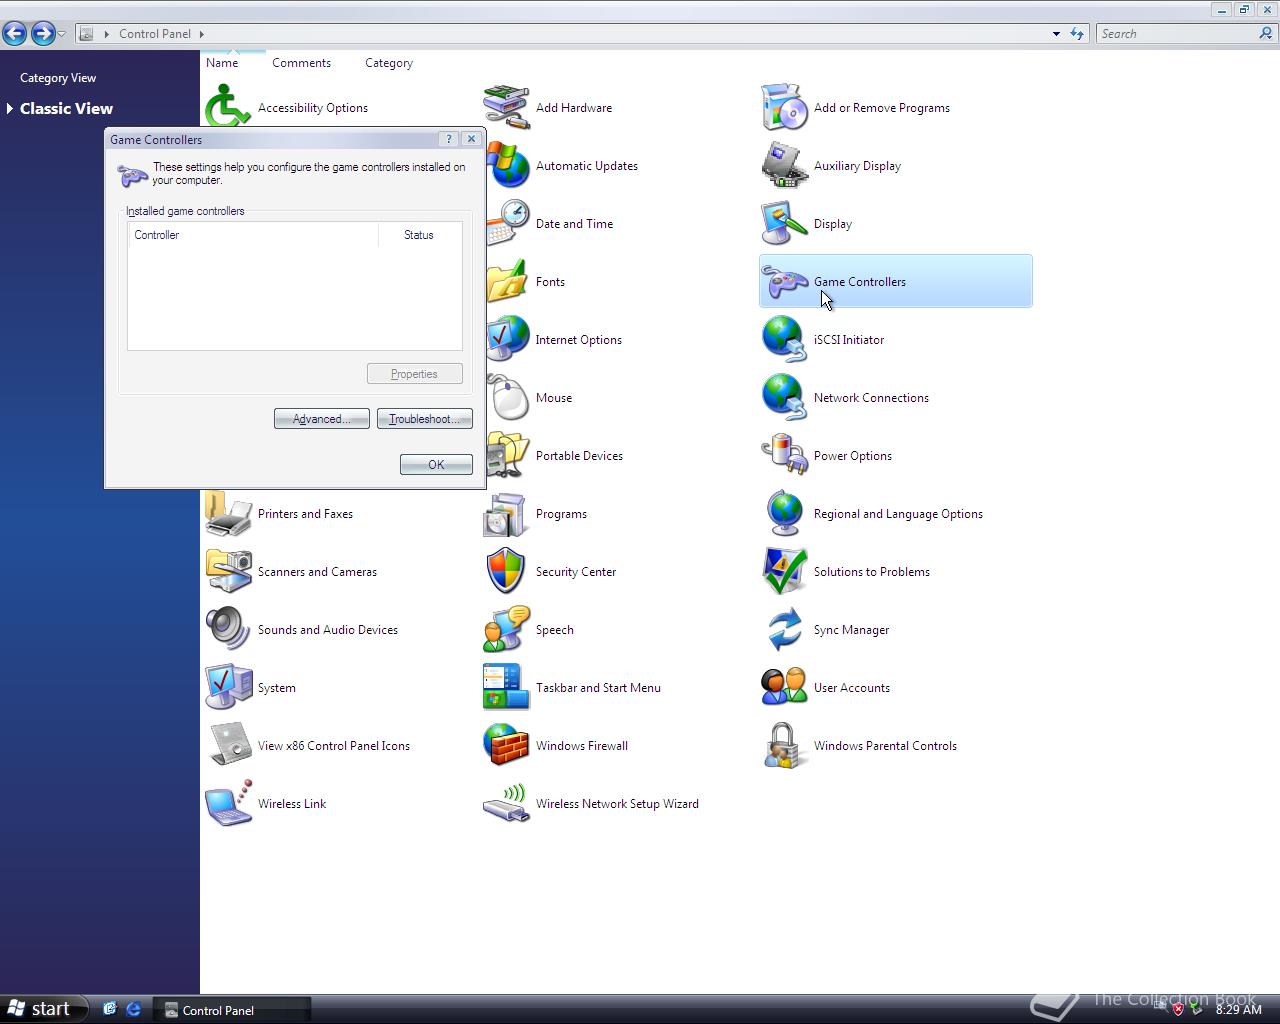Open View x86 Control Panel Icons
This screenshot has height=1024, width=1280.
coord(228,746)
